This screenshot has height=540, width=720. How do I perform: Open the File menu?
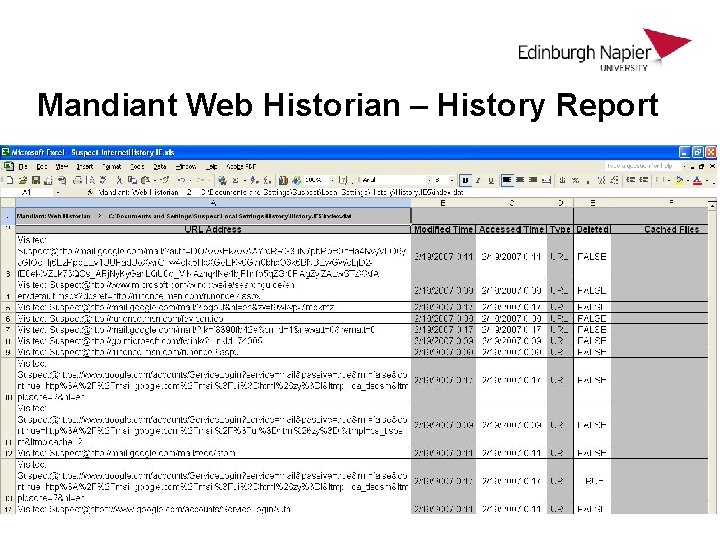click(23, 167)
